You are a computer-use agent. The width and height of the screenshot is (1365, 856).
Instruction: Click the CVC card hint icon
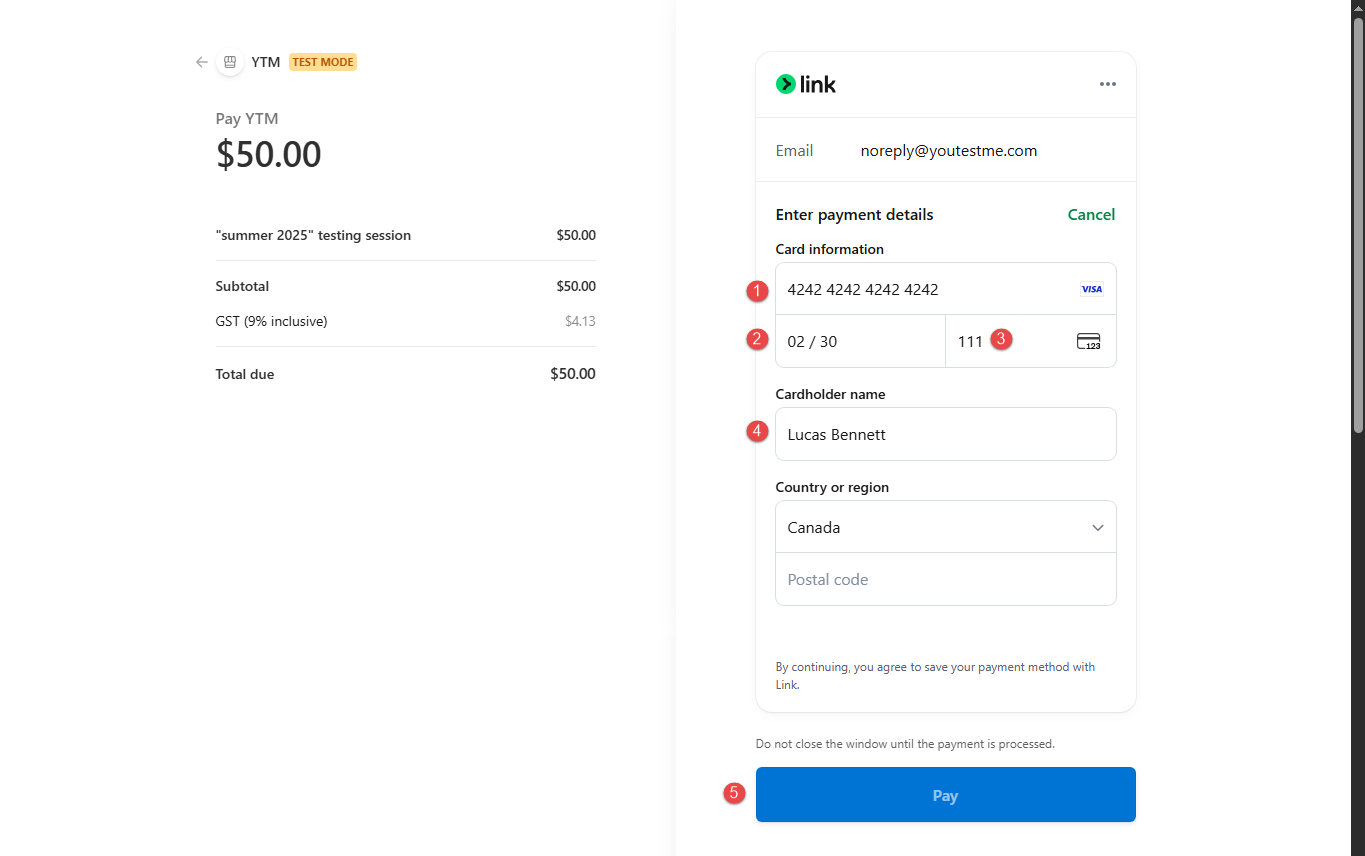tap(1088, 342)
